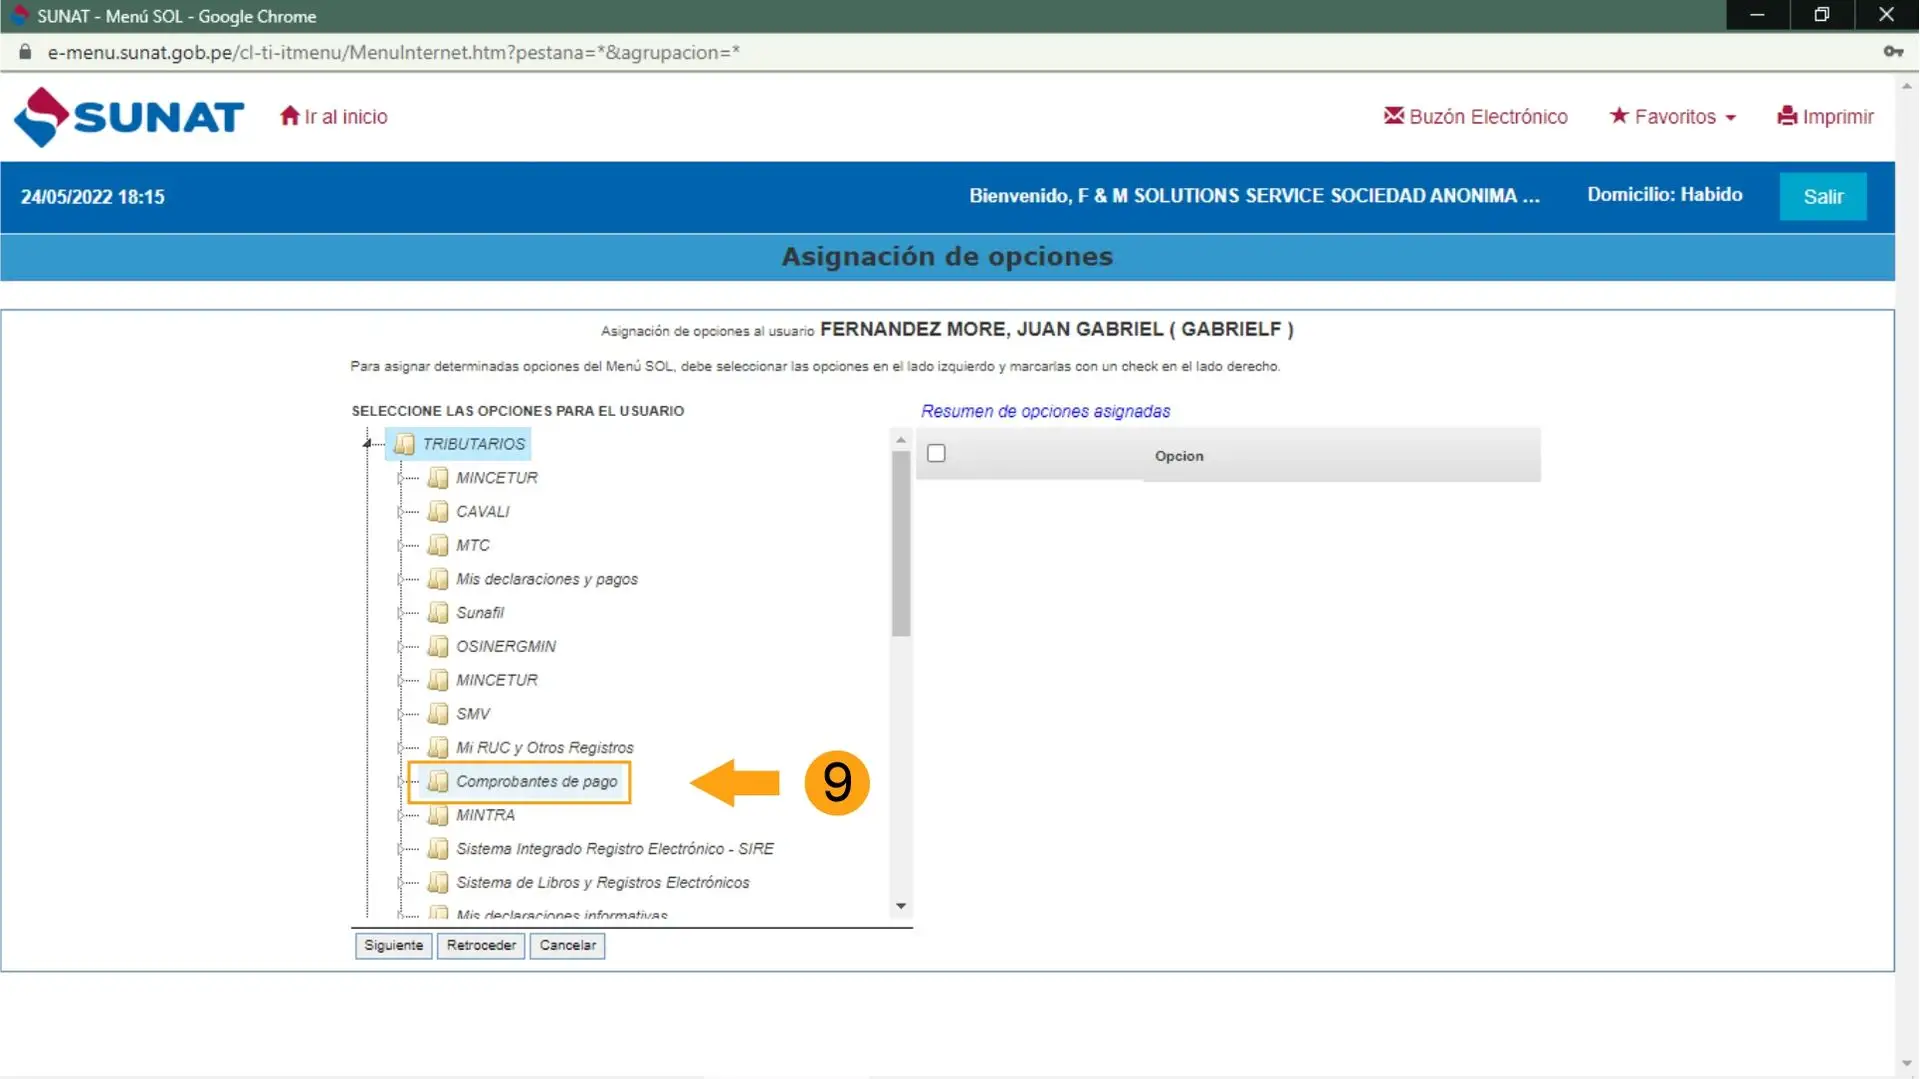Image resolution: width=1920 pixels, height=1079 pixels.
Task: Click the Opcion column header
Action: pos(1179,456)
